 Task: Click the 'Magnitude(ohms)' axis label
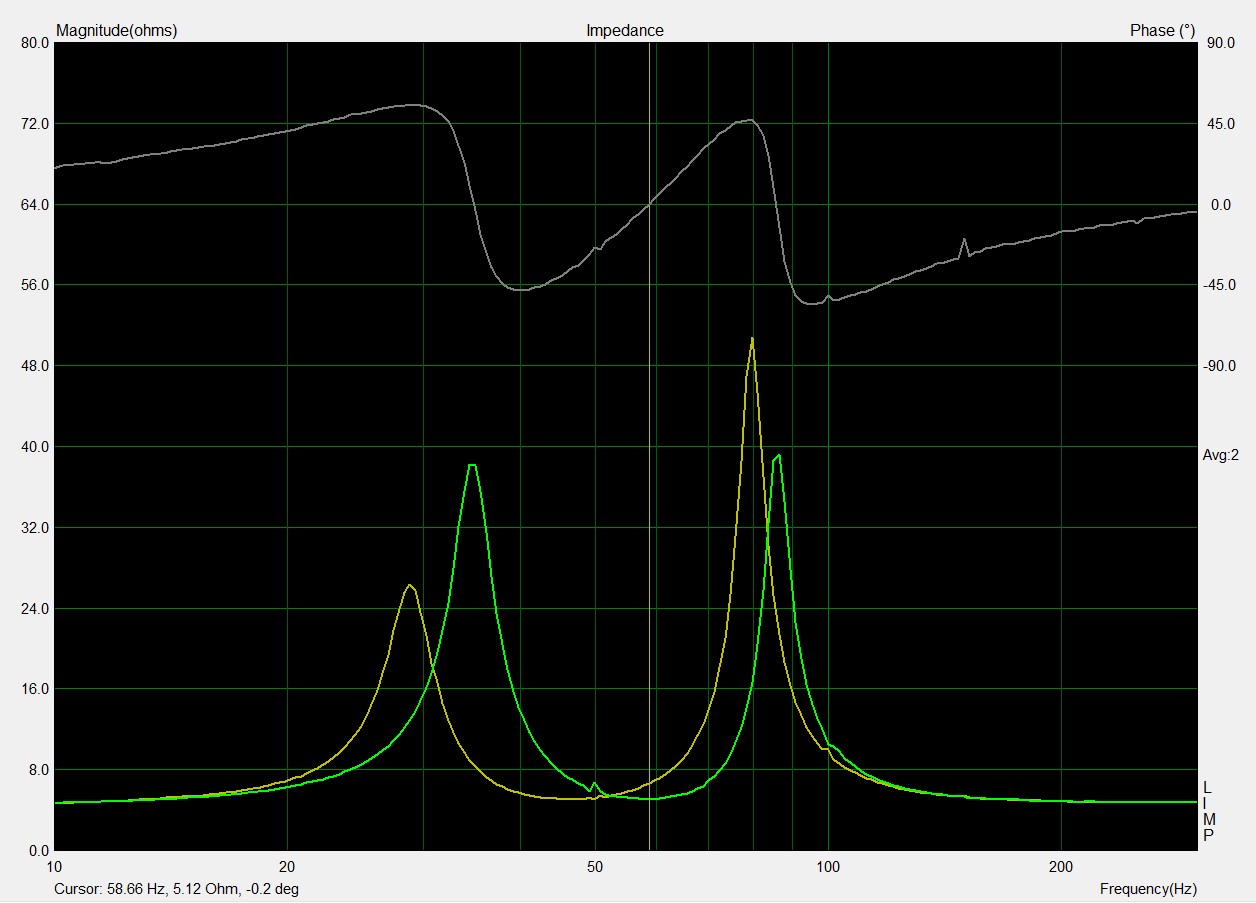117,31
